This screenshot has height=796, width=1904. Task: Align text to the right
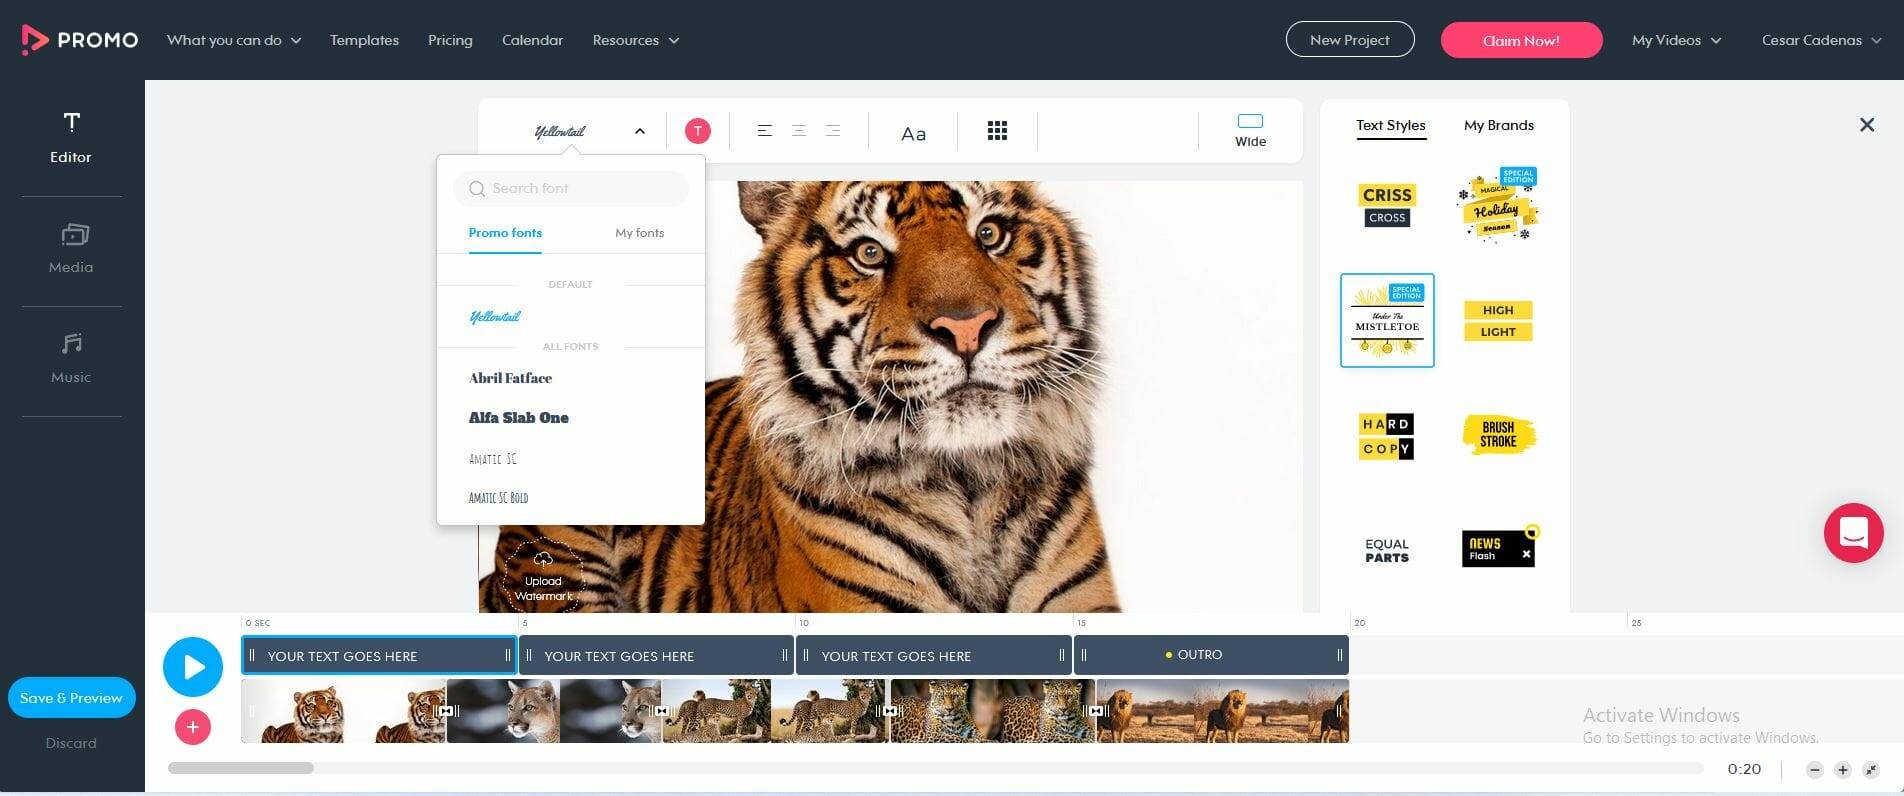(x=833, y=131)
